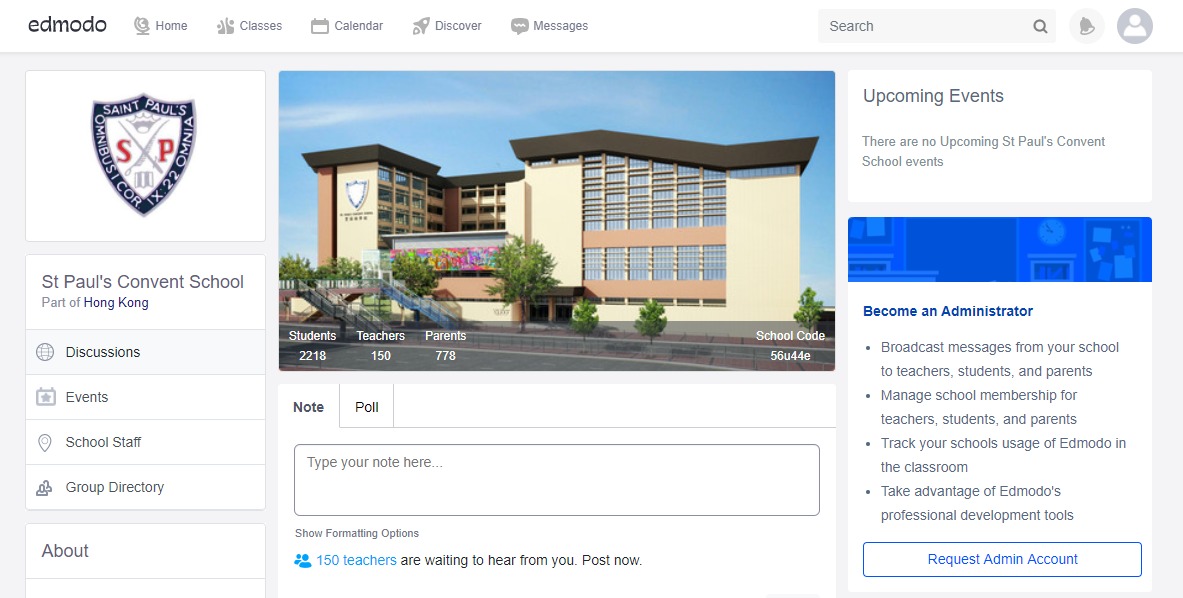Click the School Staff pin icon
Viewport: 1183px width, 598px height.
pyautogui.click(x=45, y=443)
